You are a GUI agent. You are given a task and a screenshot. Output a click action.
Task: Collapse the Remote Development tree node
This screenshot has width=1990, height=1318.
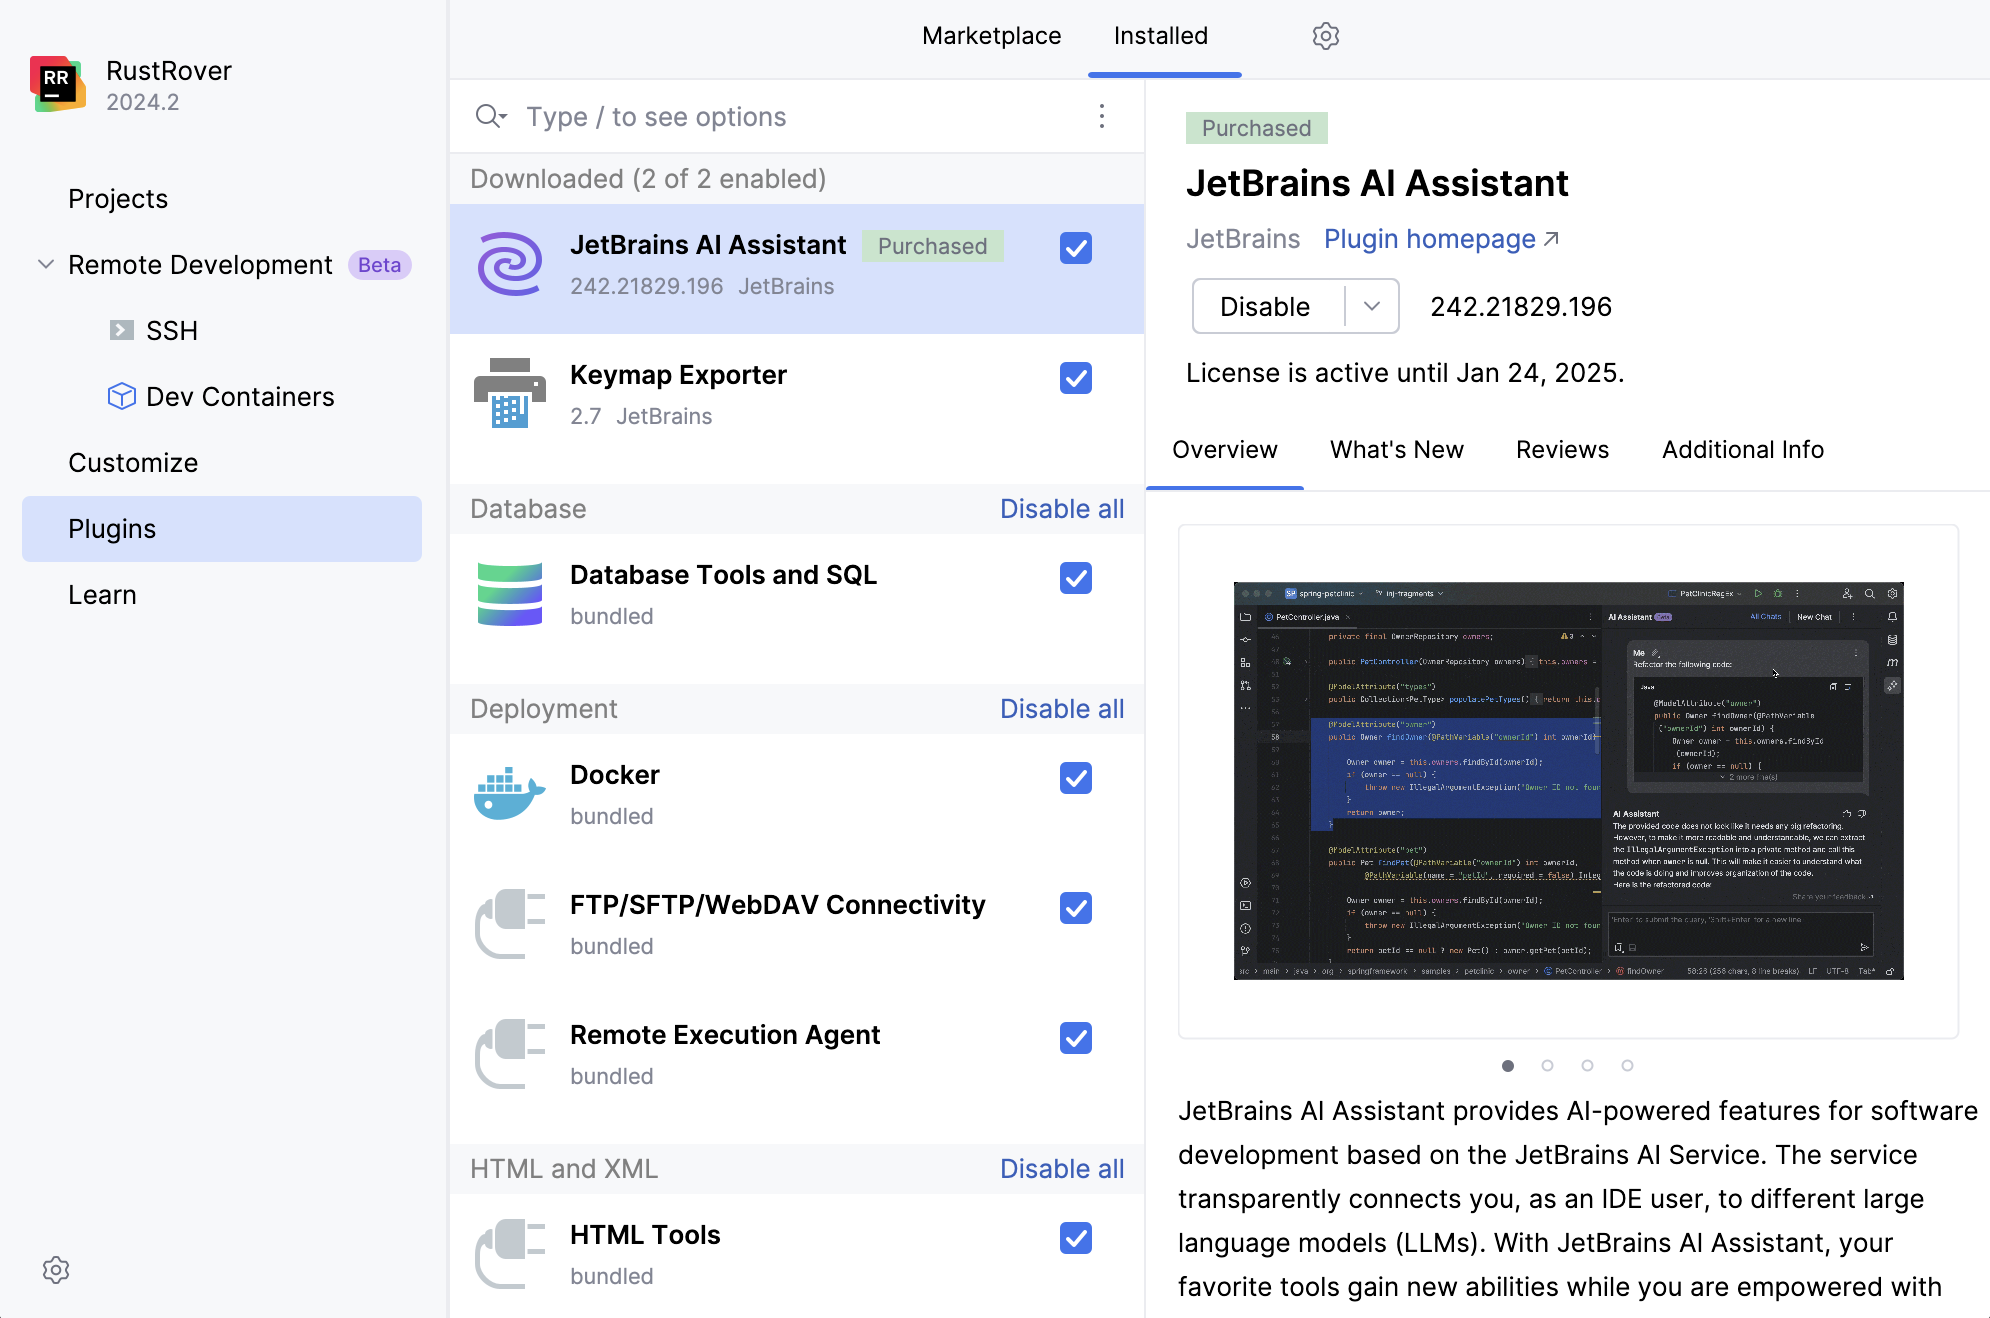tap(46, 264)
